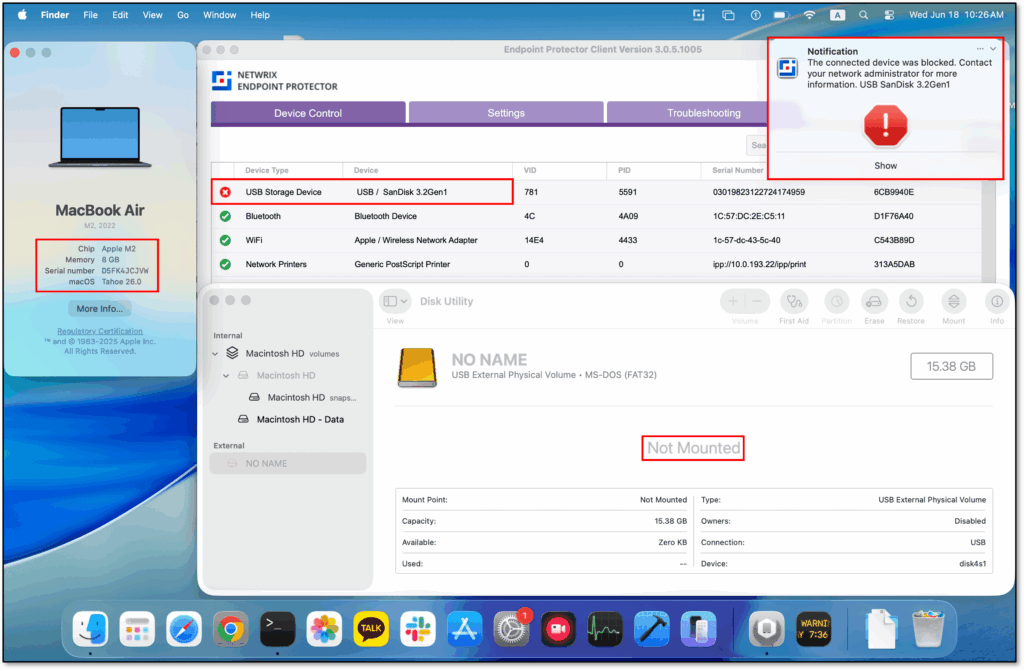
Task: Open Control Center from the menu bar
Action: [x=889, y=14]
